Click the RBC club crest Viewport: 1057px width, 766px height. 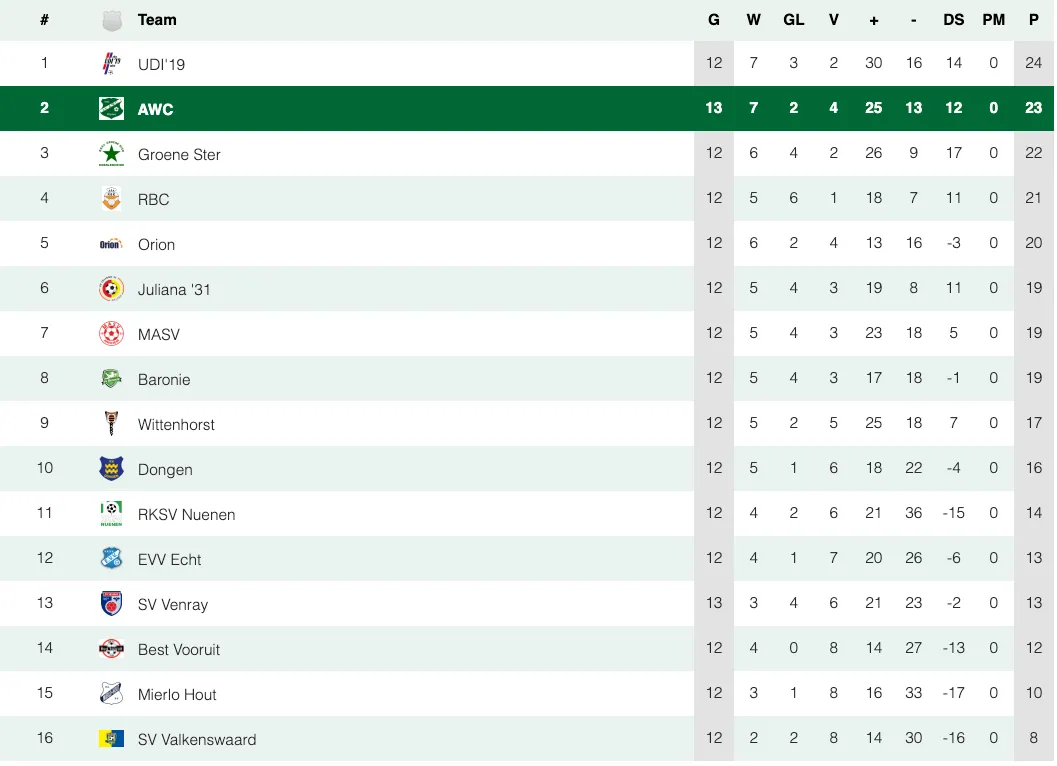(x=111, y=199)
